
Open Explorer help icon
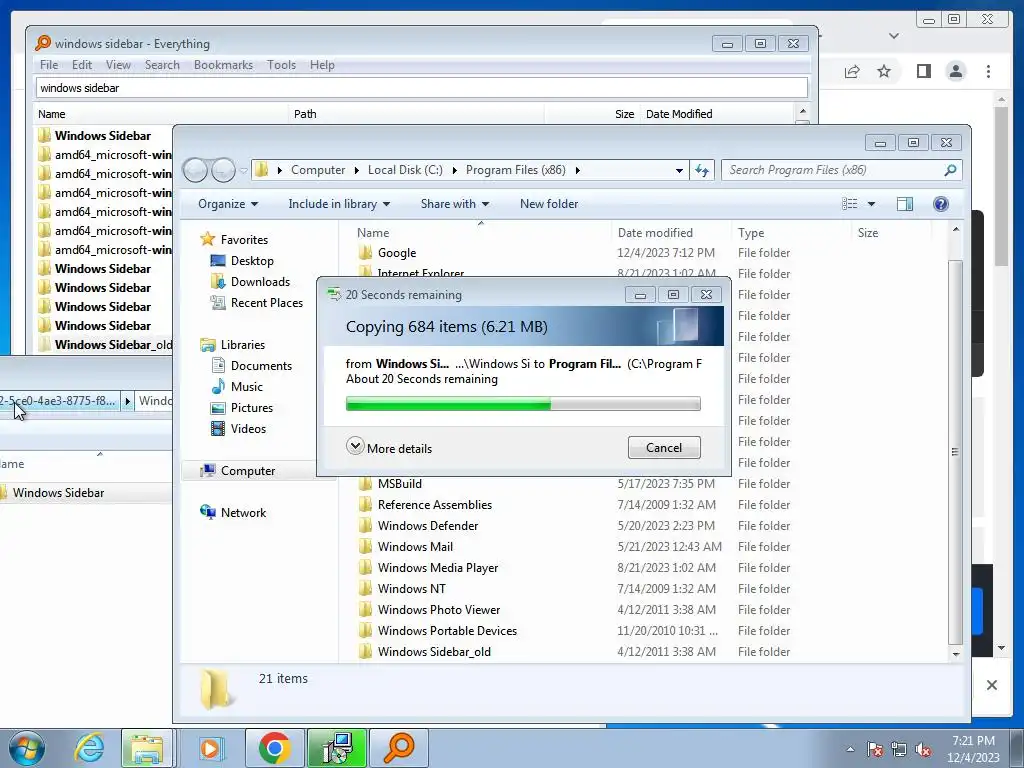point(940,204)
